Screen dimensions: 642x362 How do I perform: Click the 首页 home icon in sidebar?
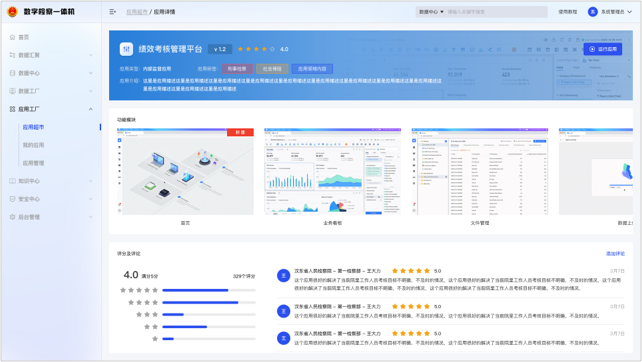pyautogui.click(x=12, y=37)
